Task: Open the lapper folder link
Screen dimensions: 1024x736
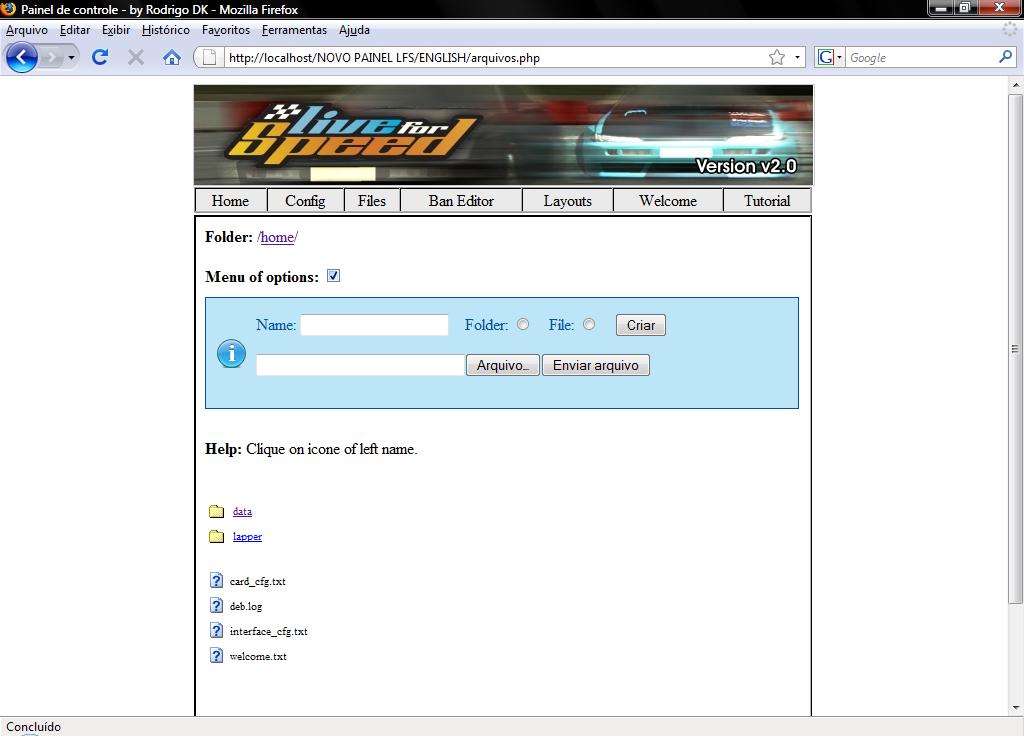Action: 247,537
